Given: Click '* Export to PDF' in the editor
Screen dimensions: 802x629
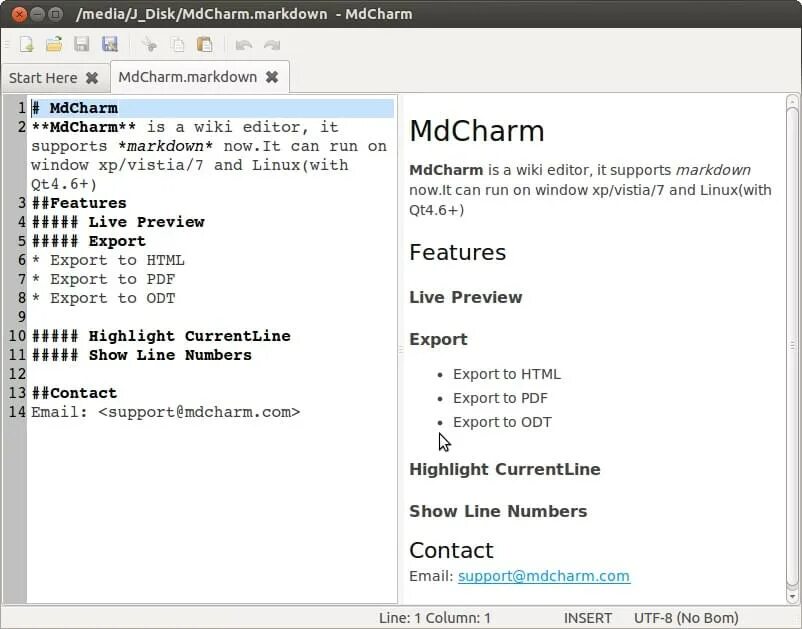Looking at the screenshot, I should coord(103,279).
